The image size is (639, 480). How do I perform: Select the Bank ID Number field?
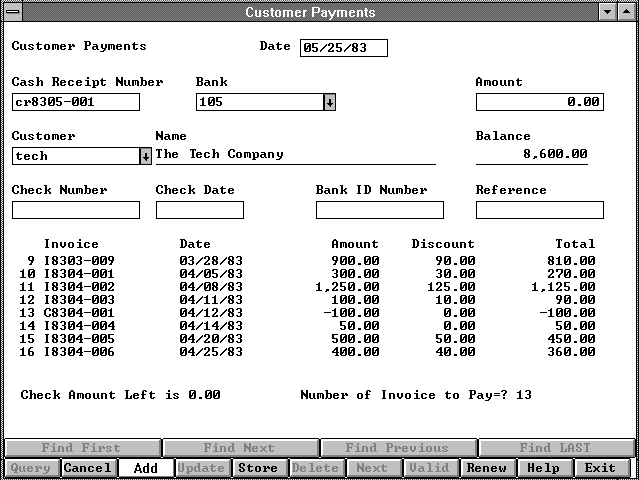(x=379, y=210)
